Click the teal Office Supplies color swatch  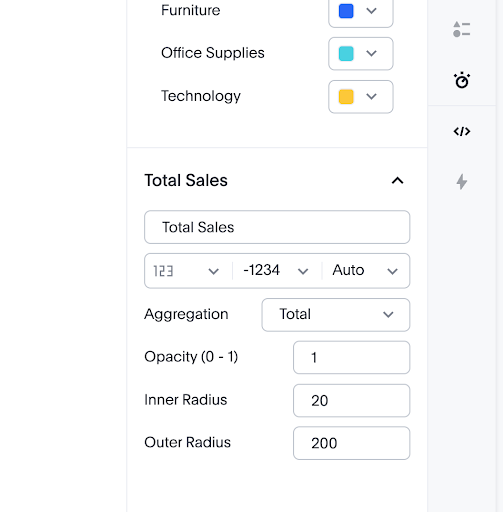[346, 54]
